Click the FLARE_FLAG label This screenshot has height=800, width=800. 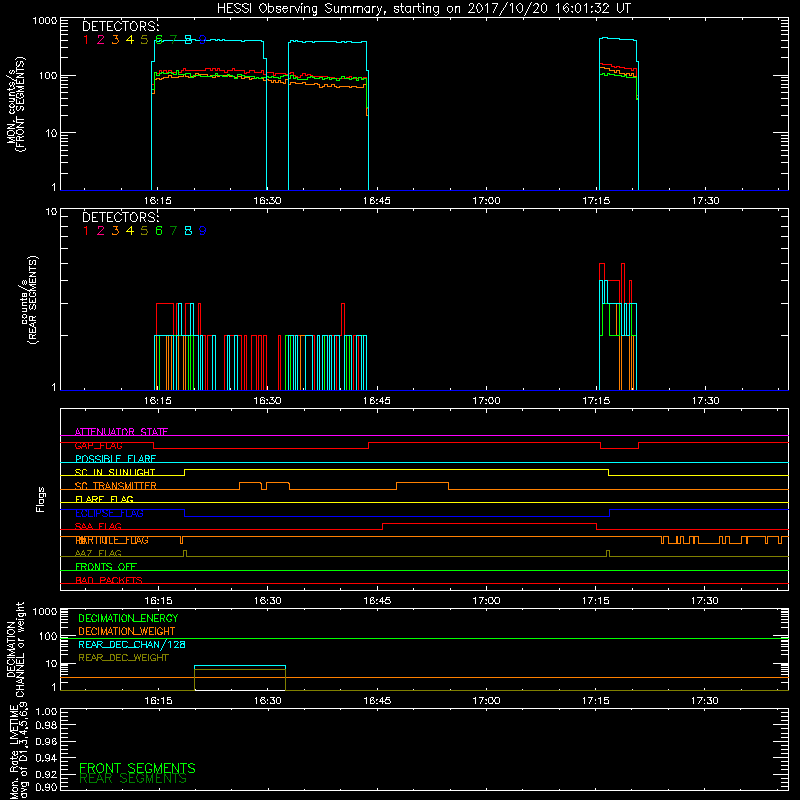104,499
